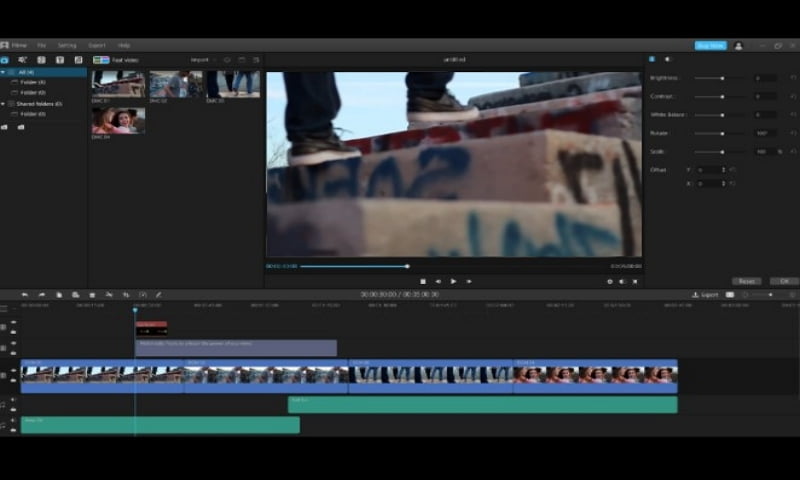
Task: Click the Brightness slider handle
Action: coord(722,79)
